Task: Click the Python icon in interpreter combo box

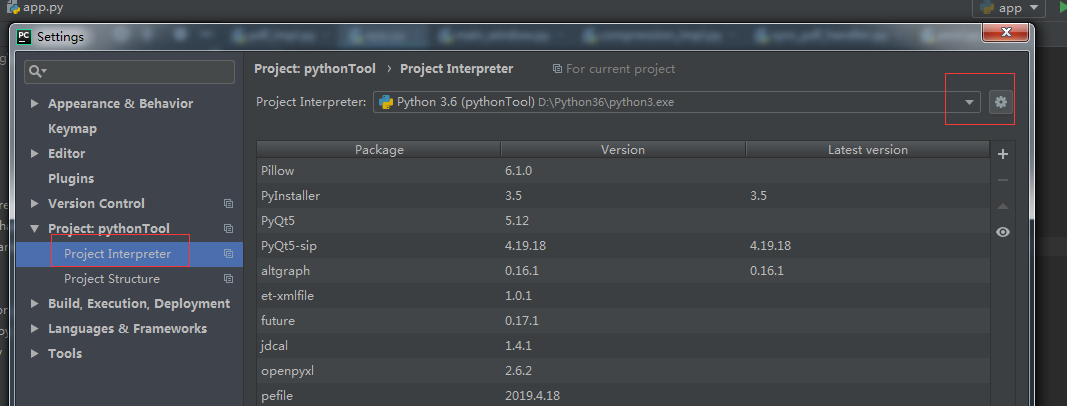Action: coord(386,103)
